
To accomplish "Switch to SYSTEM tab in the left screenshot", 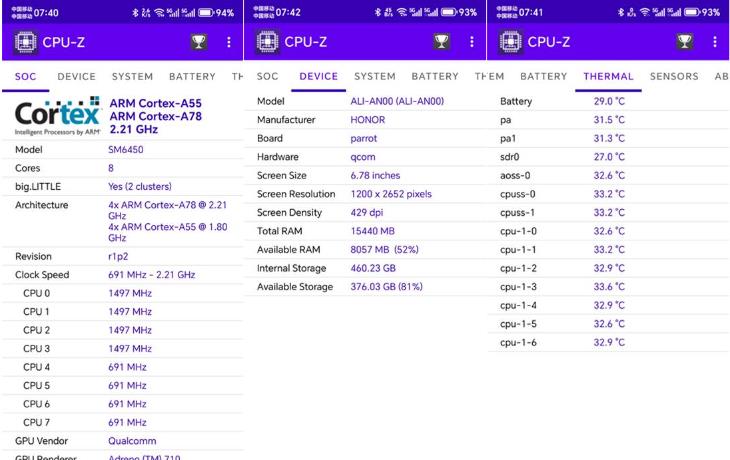I will 132,76.
